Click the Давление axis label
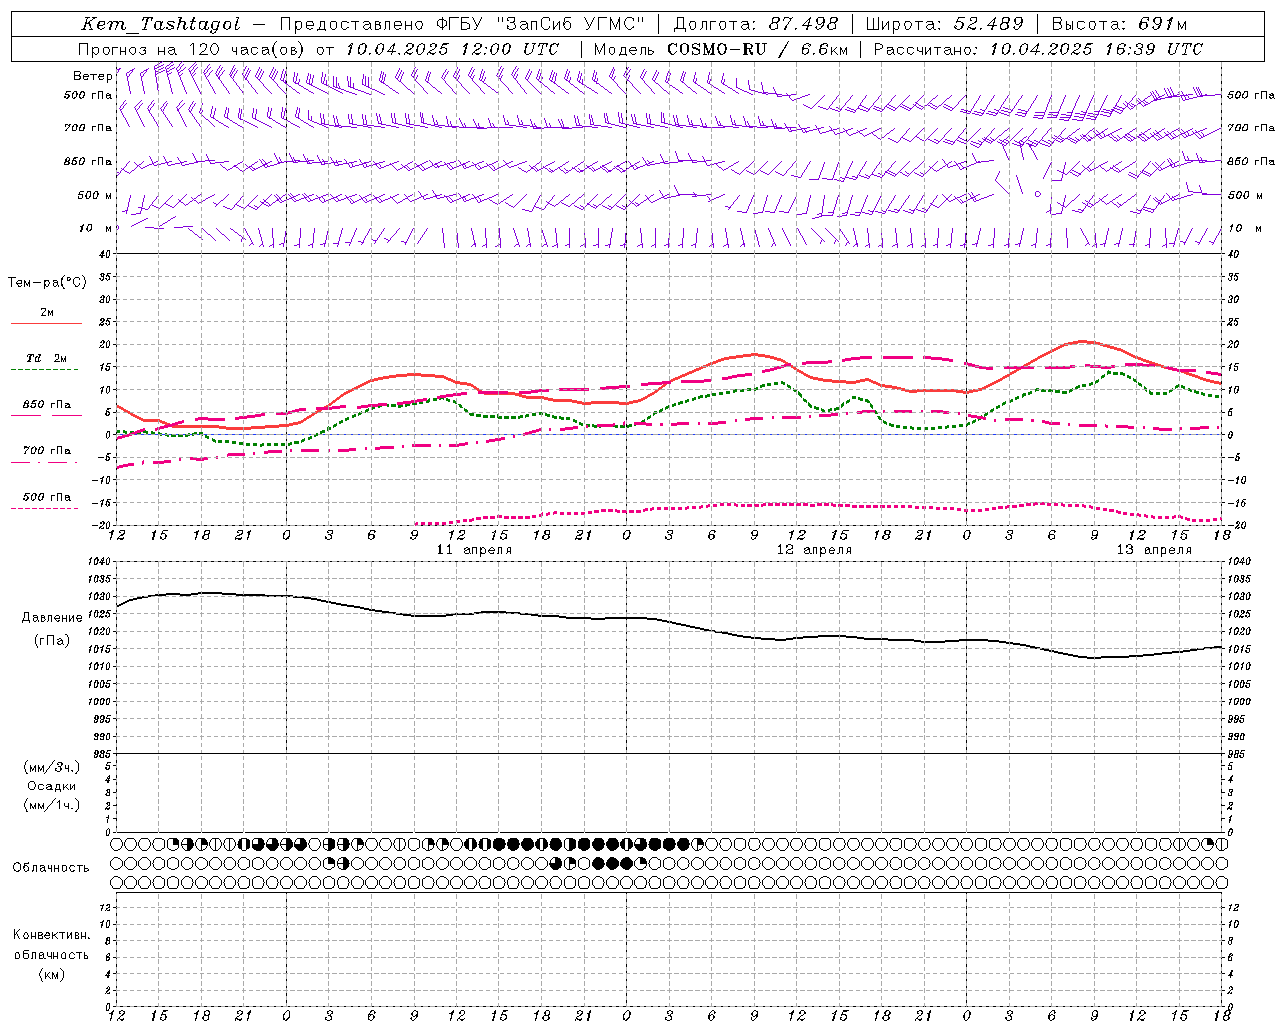This screenshot has height=1024, width=1280. pos(52,618)
